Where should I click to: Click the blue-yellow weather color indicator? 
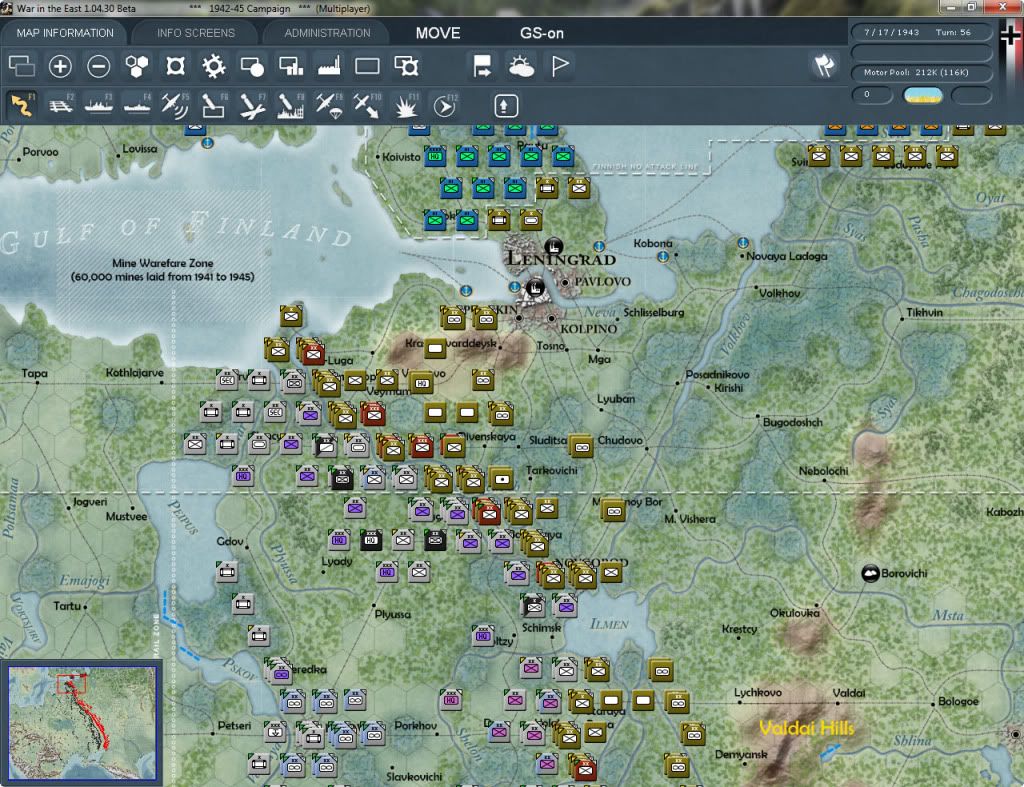coord(923,95)
